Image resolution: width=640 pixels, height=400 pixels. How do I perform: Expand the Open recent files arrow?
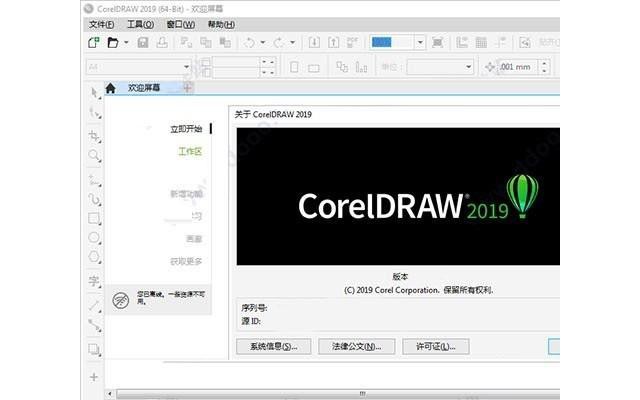[x=126, y=42]
